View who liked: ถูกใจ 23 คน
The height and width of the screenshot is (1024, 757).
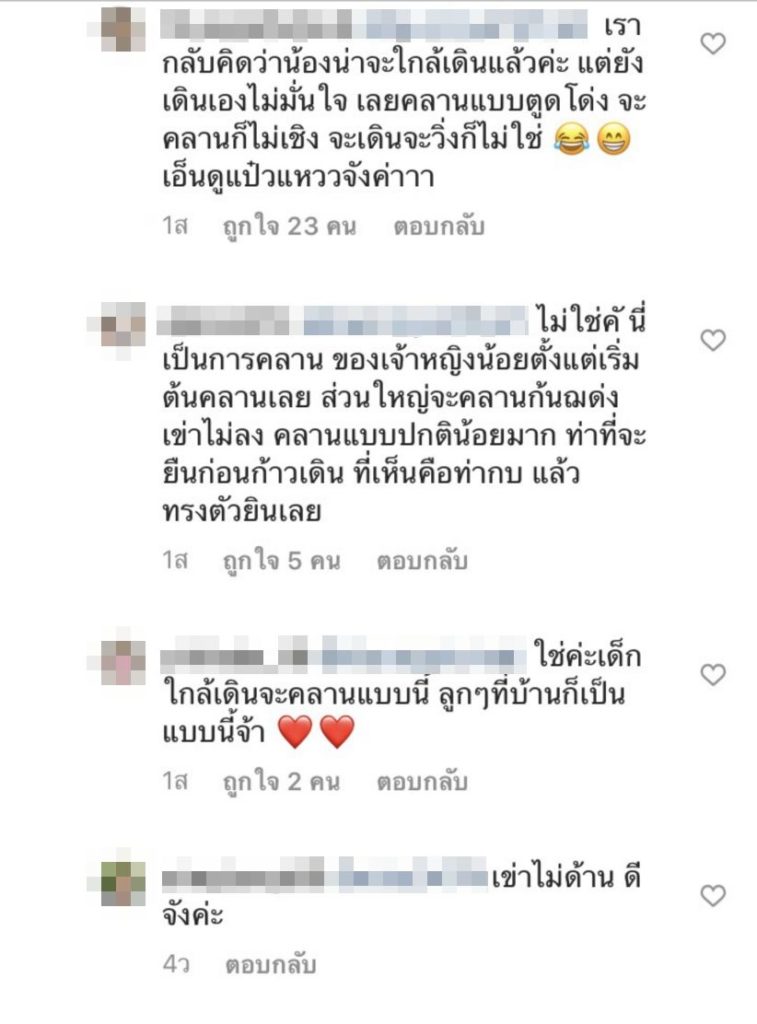click(x=289, y=227)
